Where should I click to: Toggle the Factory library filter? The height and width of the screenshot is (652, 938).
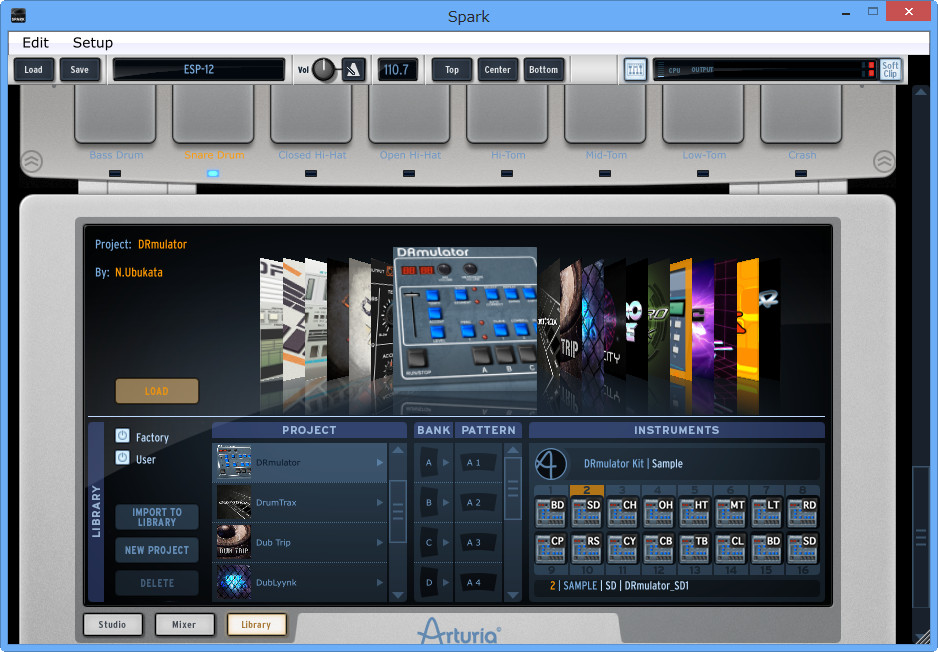point(123,436)
